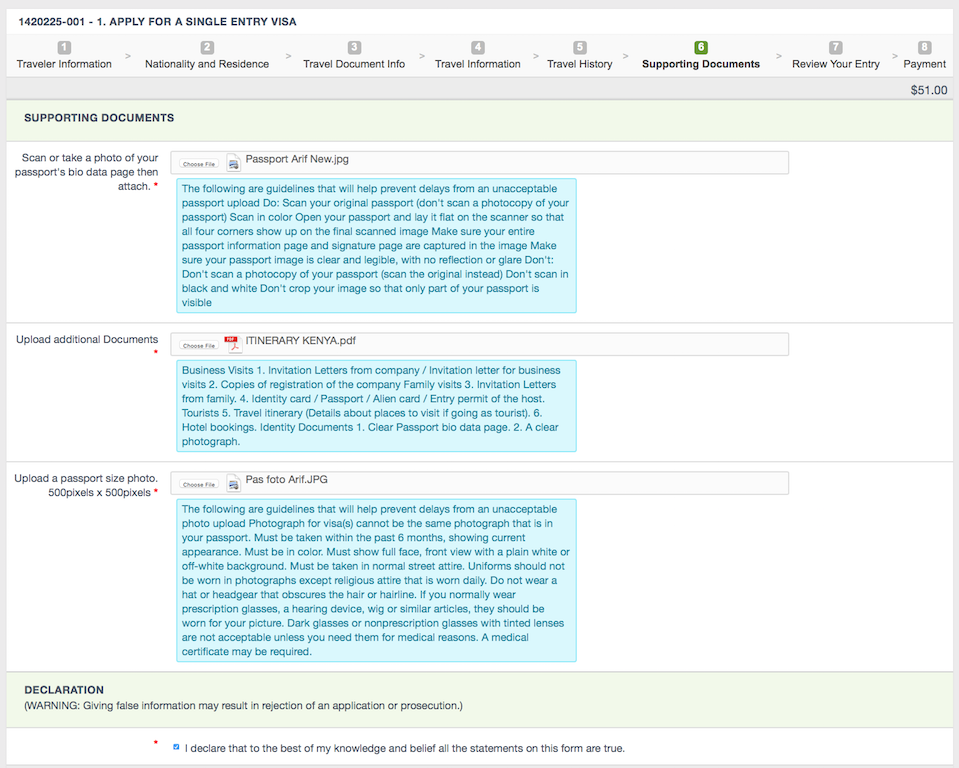The height and width of the screenshot is (768, 959).
Task: Go to the Travel Information step
Action: (x=477, y=64)
